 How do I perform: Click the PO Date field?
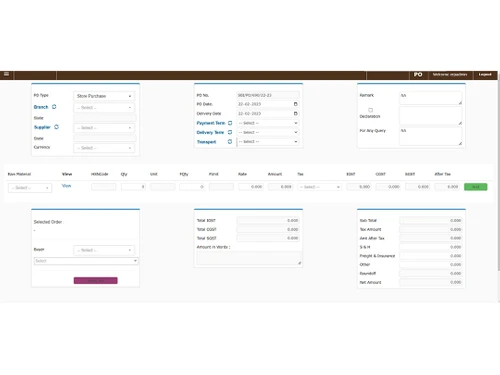268,104
